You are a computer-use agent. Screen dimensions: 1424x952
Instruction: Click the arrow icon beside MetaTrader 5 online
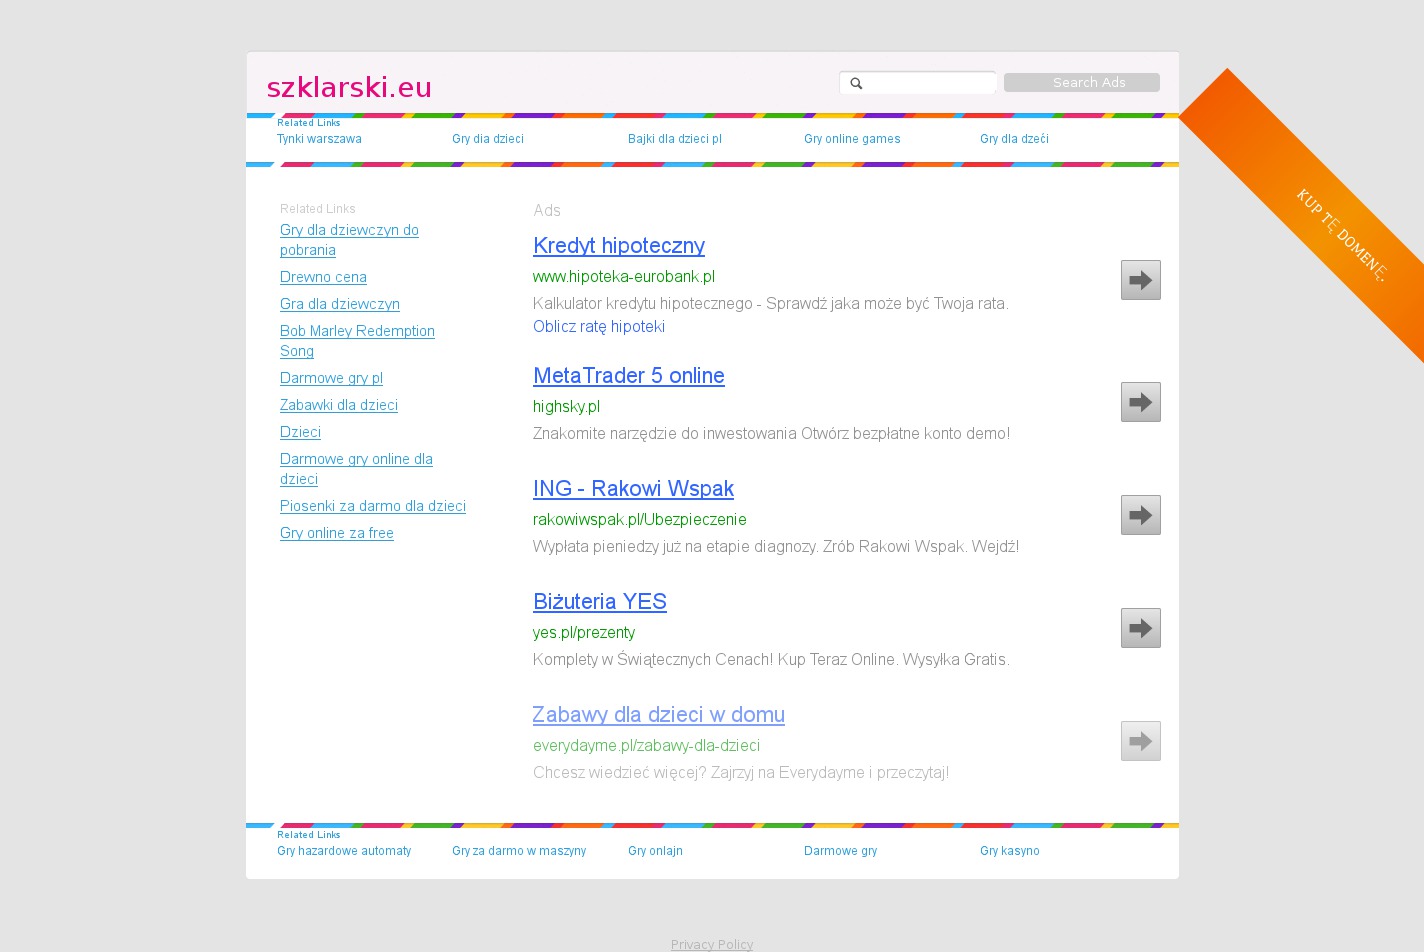click(x=1140, y=402)
